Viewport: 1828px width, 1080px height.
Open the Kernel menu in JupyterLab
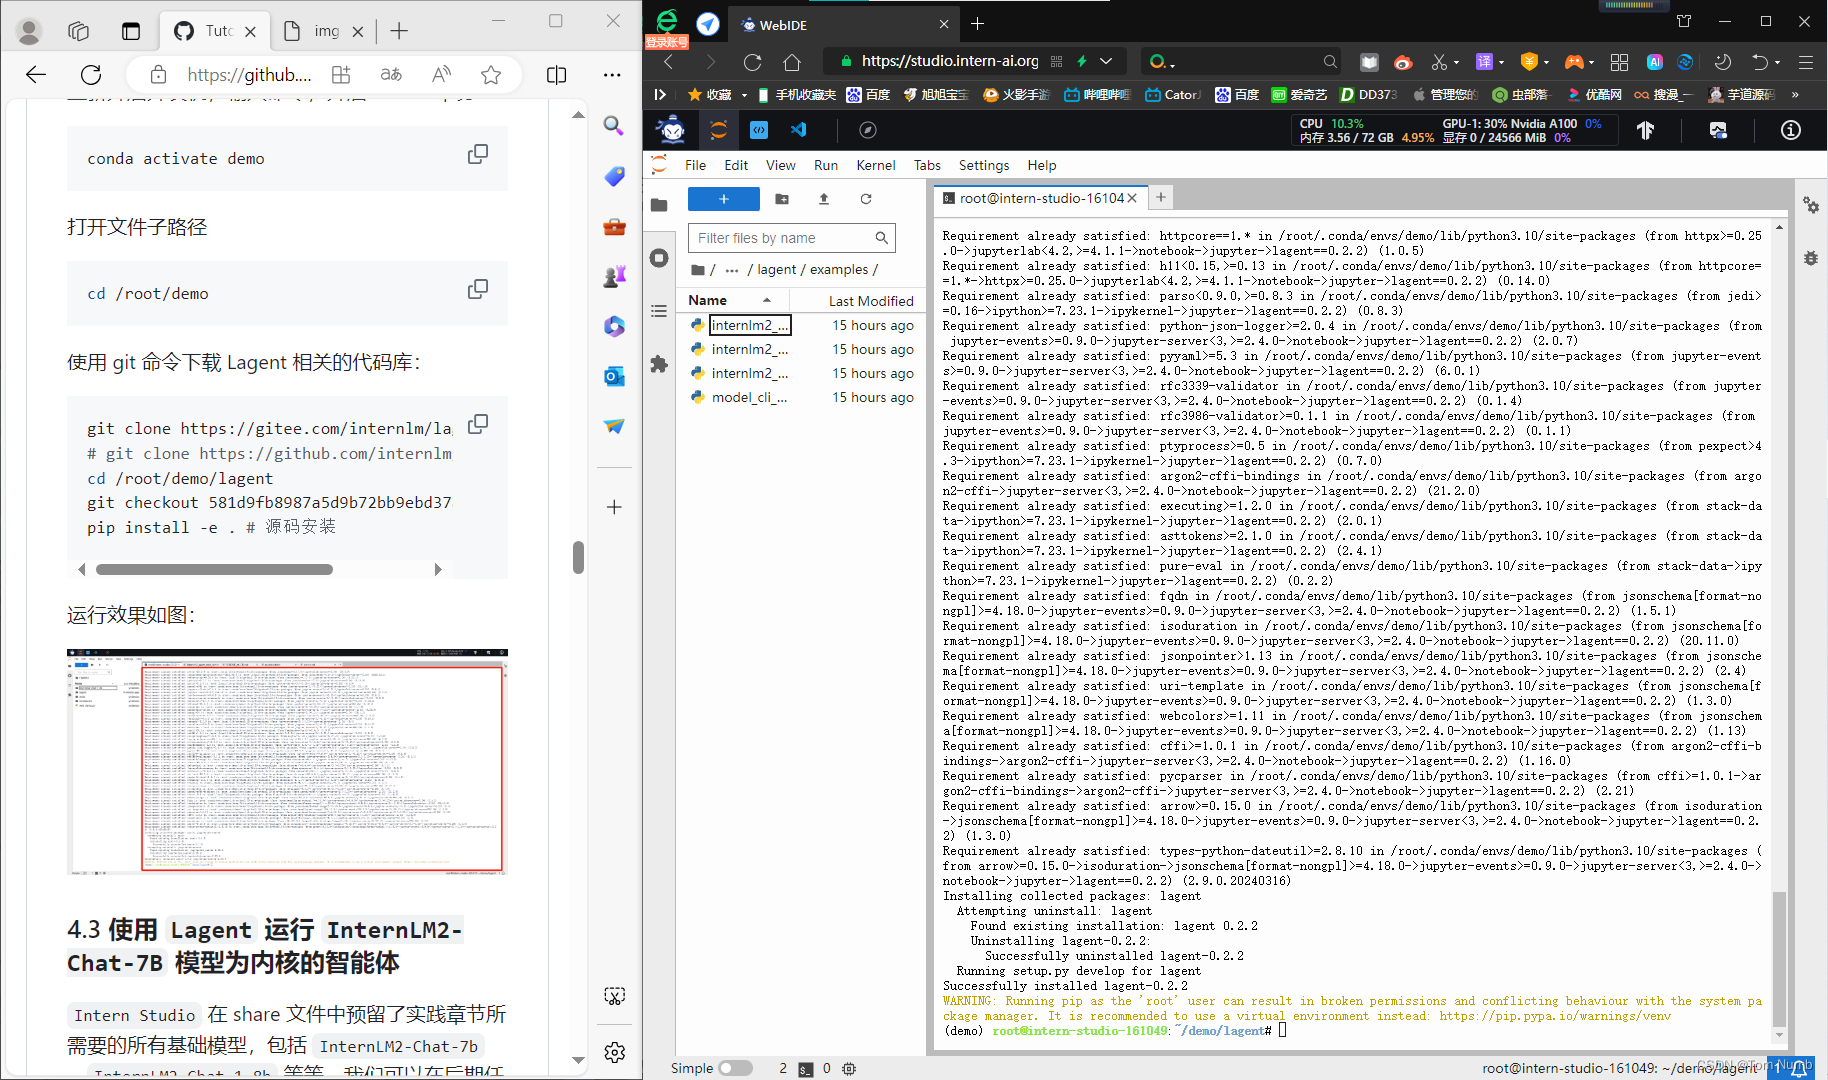click(876, 165)
